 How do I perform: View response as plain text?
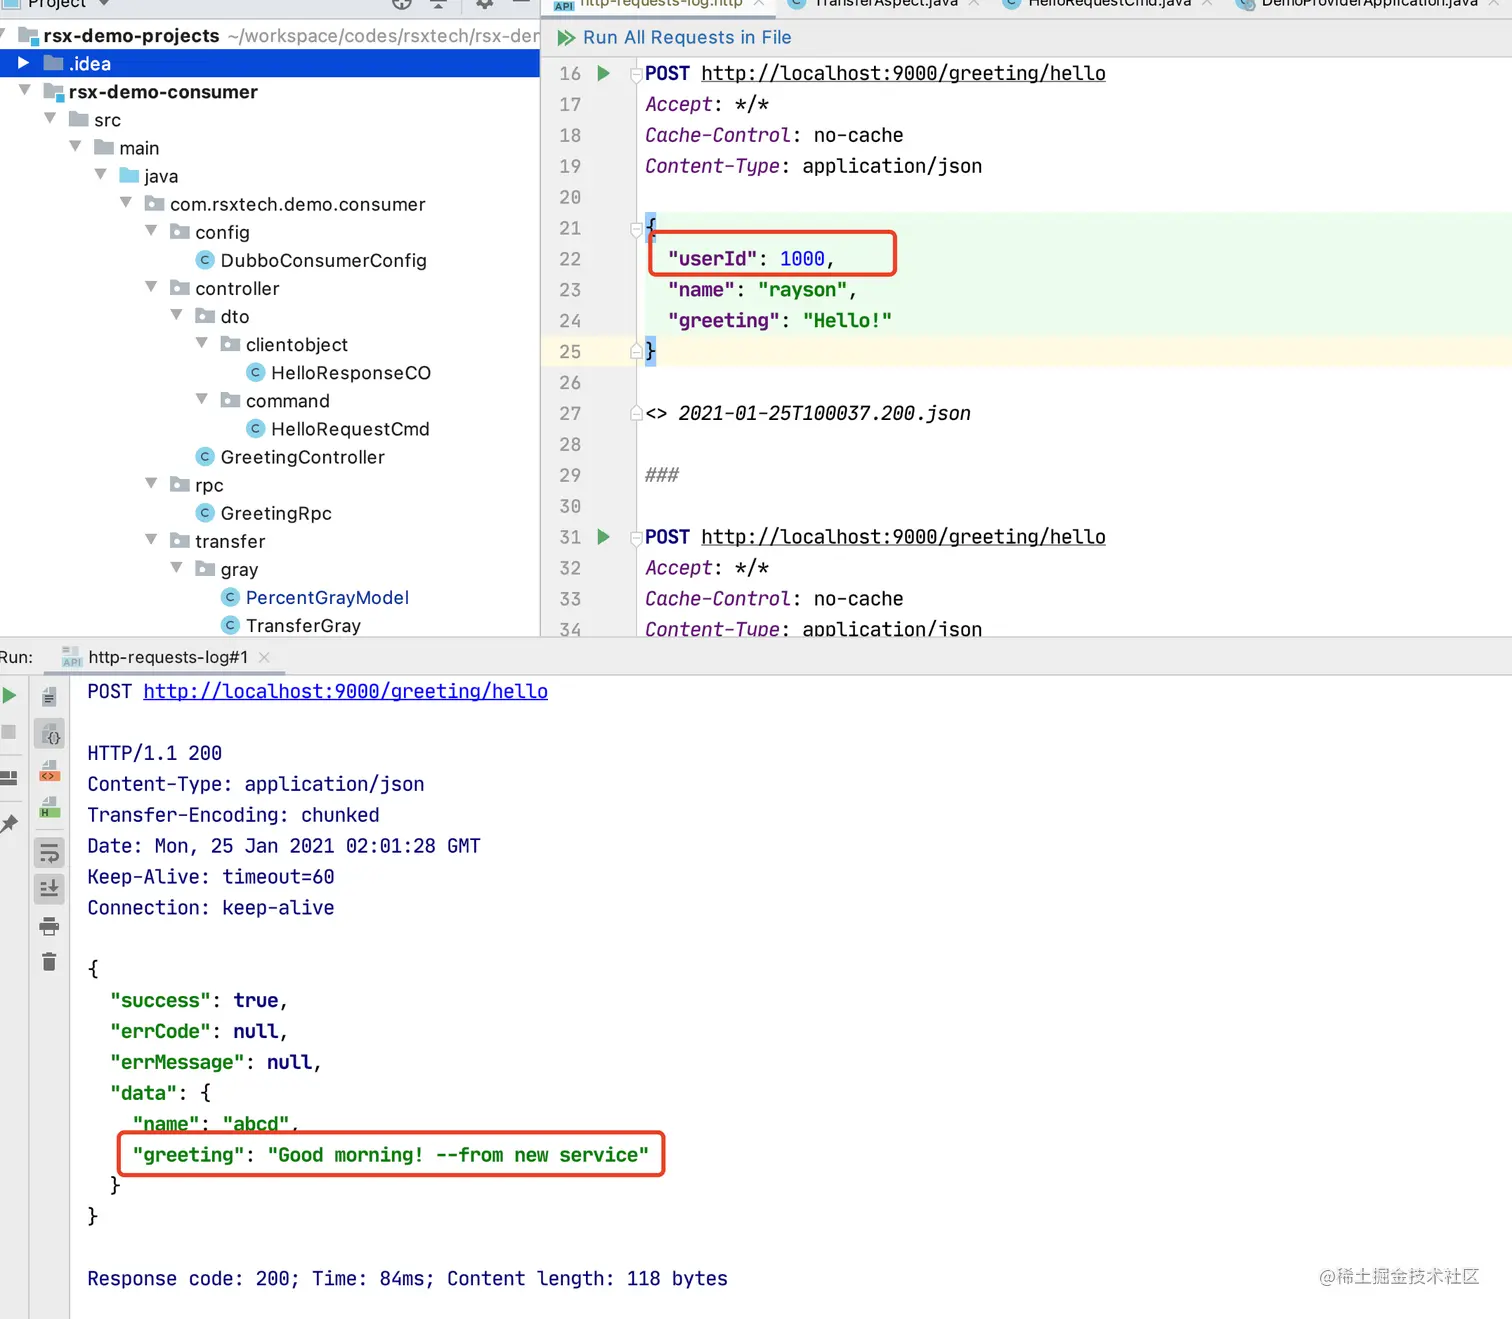tap(49, 696)
